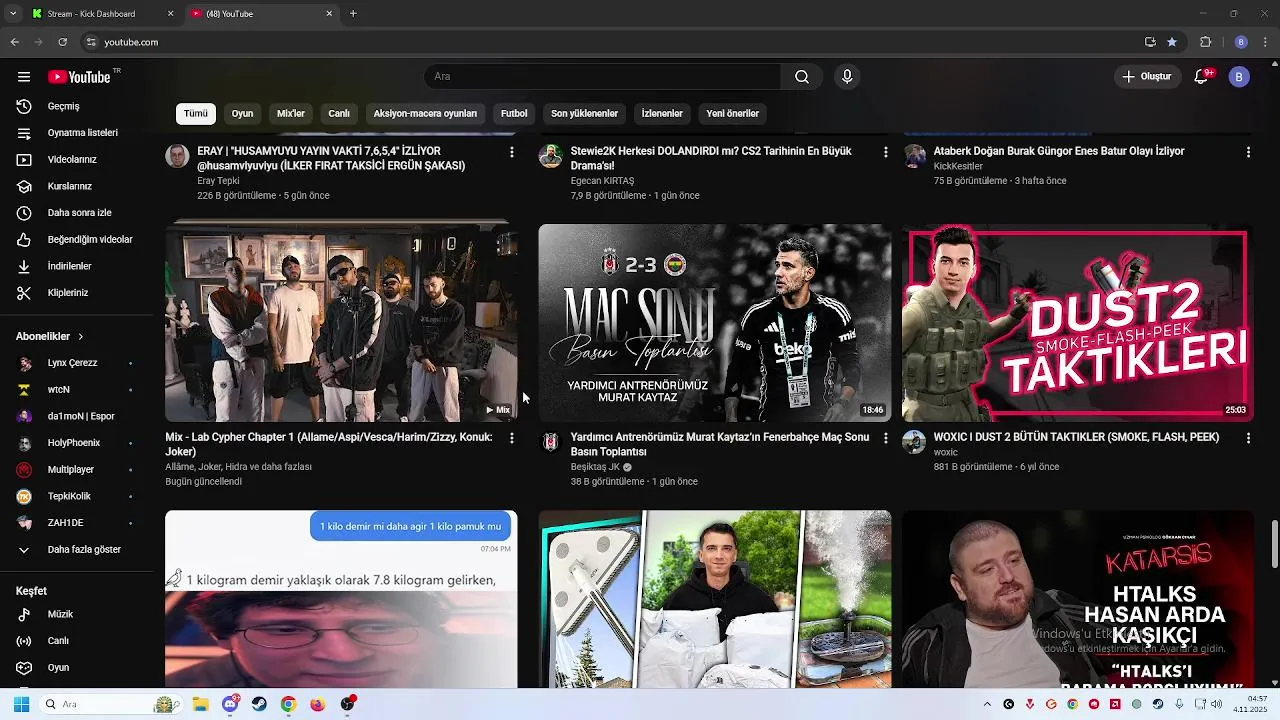Open options for Ataberk Doğan video
Screen dimensions: 1280x720
point(1248,152)
